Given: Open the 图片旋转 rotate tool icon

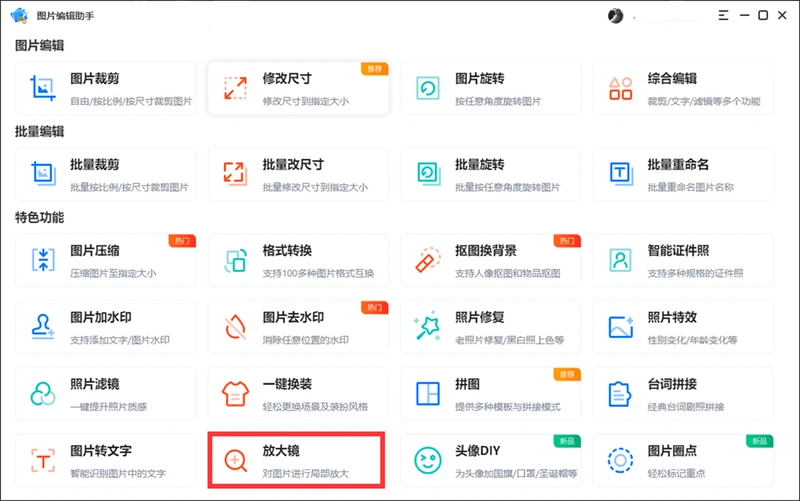Looking at the screenshot, I should click(428, 88).
